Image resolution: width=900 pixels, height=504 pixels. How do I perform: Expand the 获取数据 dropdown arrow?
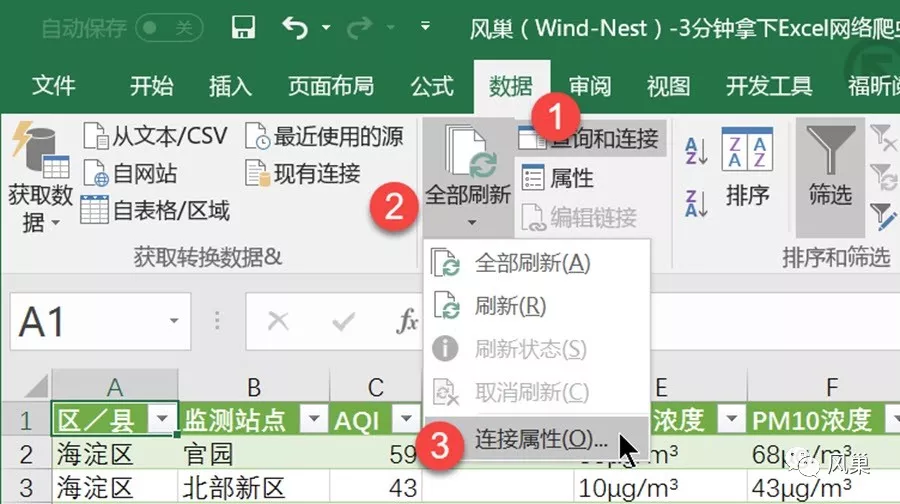click(56, 222)
